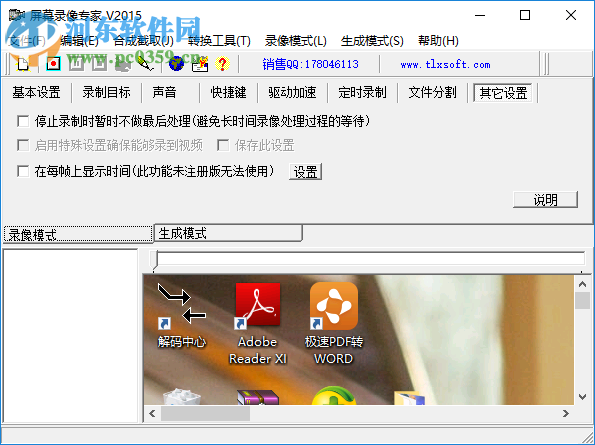This screenshot has width=595, height=445.
Task: Switch to the 定时录制 tab
Action: (362, 93)
